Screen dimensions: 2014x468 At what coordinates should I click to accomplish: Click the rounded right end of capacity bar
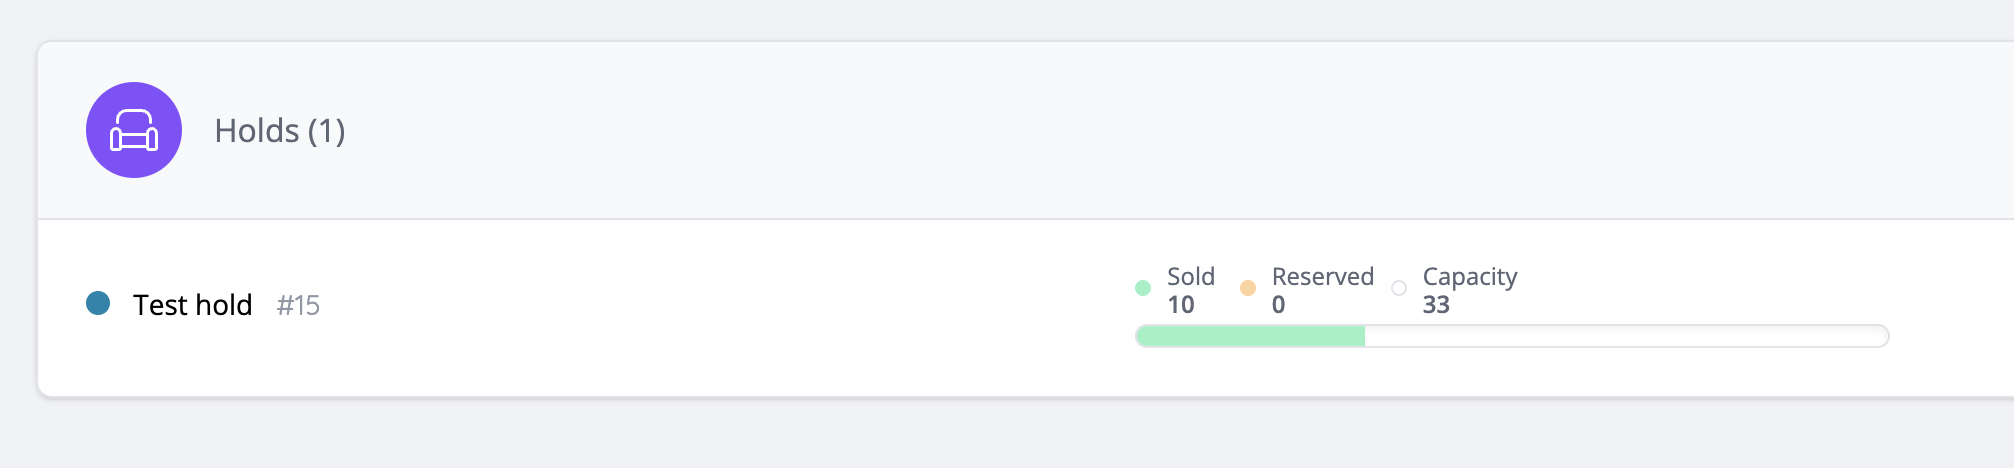(x=1882, y=336)
